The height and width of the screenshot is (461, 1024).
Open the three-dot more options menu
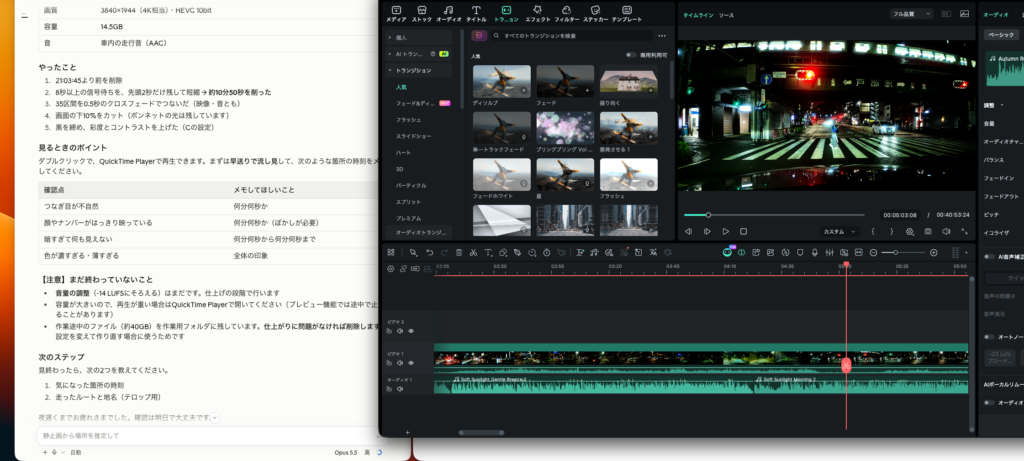point(662,36)
